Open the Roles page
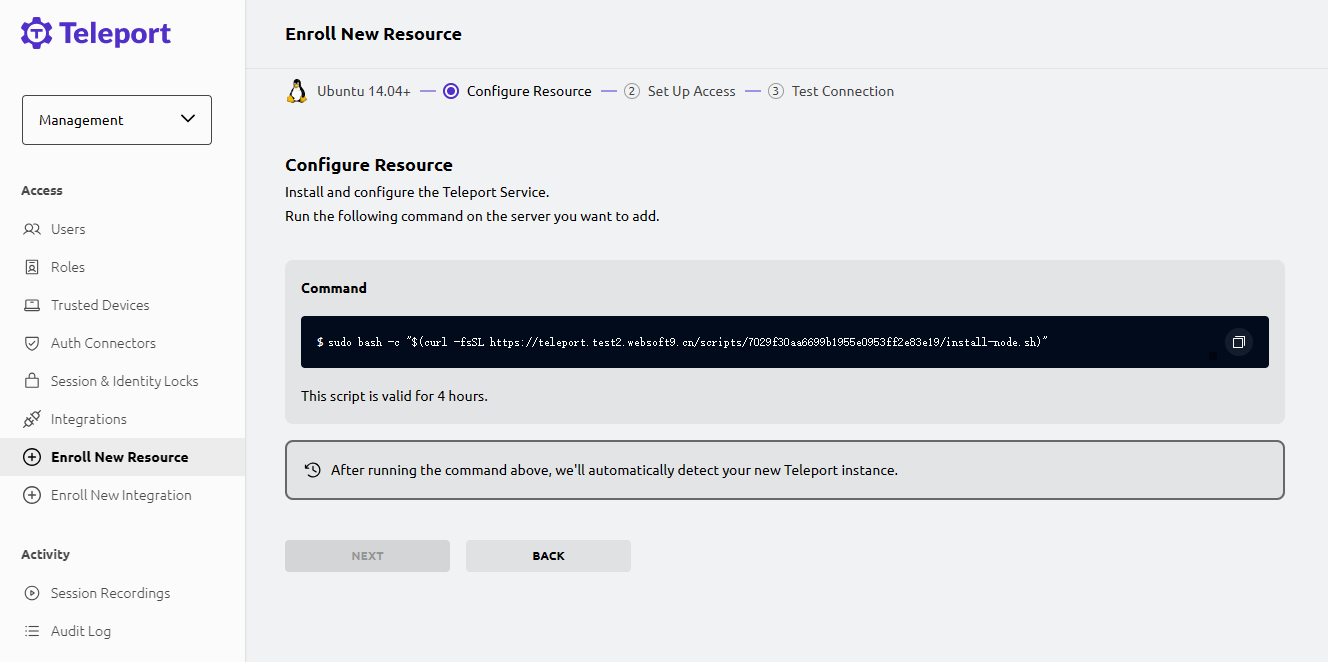The image size is (1328, 662). pos(68,267)
